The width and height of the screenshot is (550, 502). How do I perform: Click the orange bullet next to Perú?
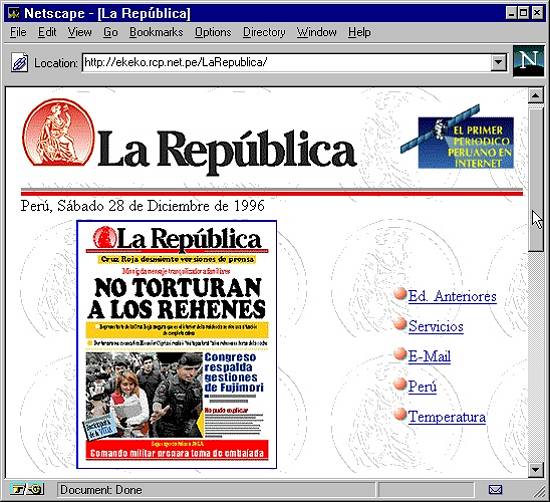(400, 384)
